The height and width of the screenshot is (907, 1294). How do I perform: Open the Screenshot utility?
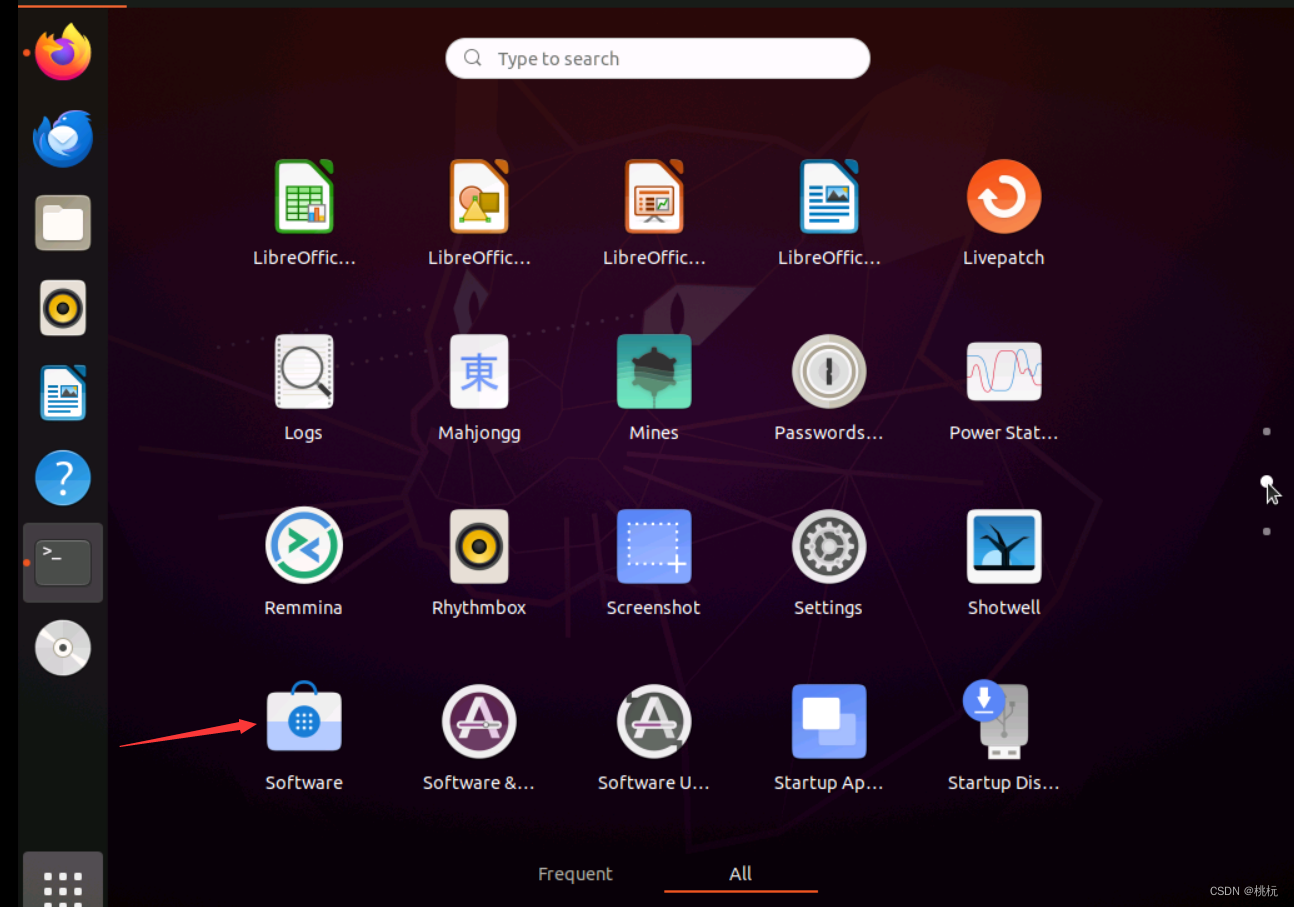pos(654,546)
